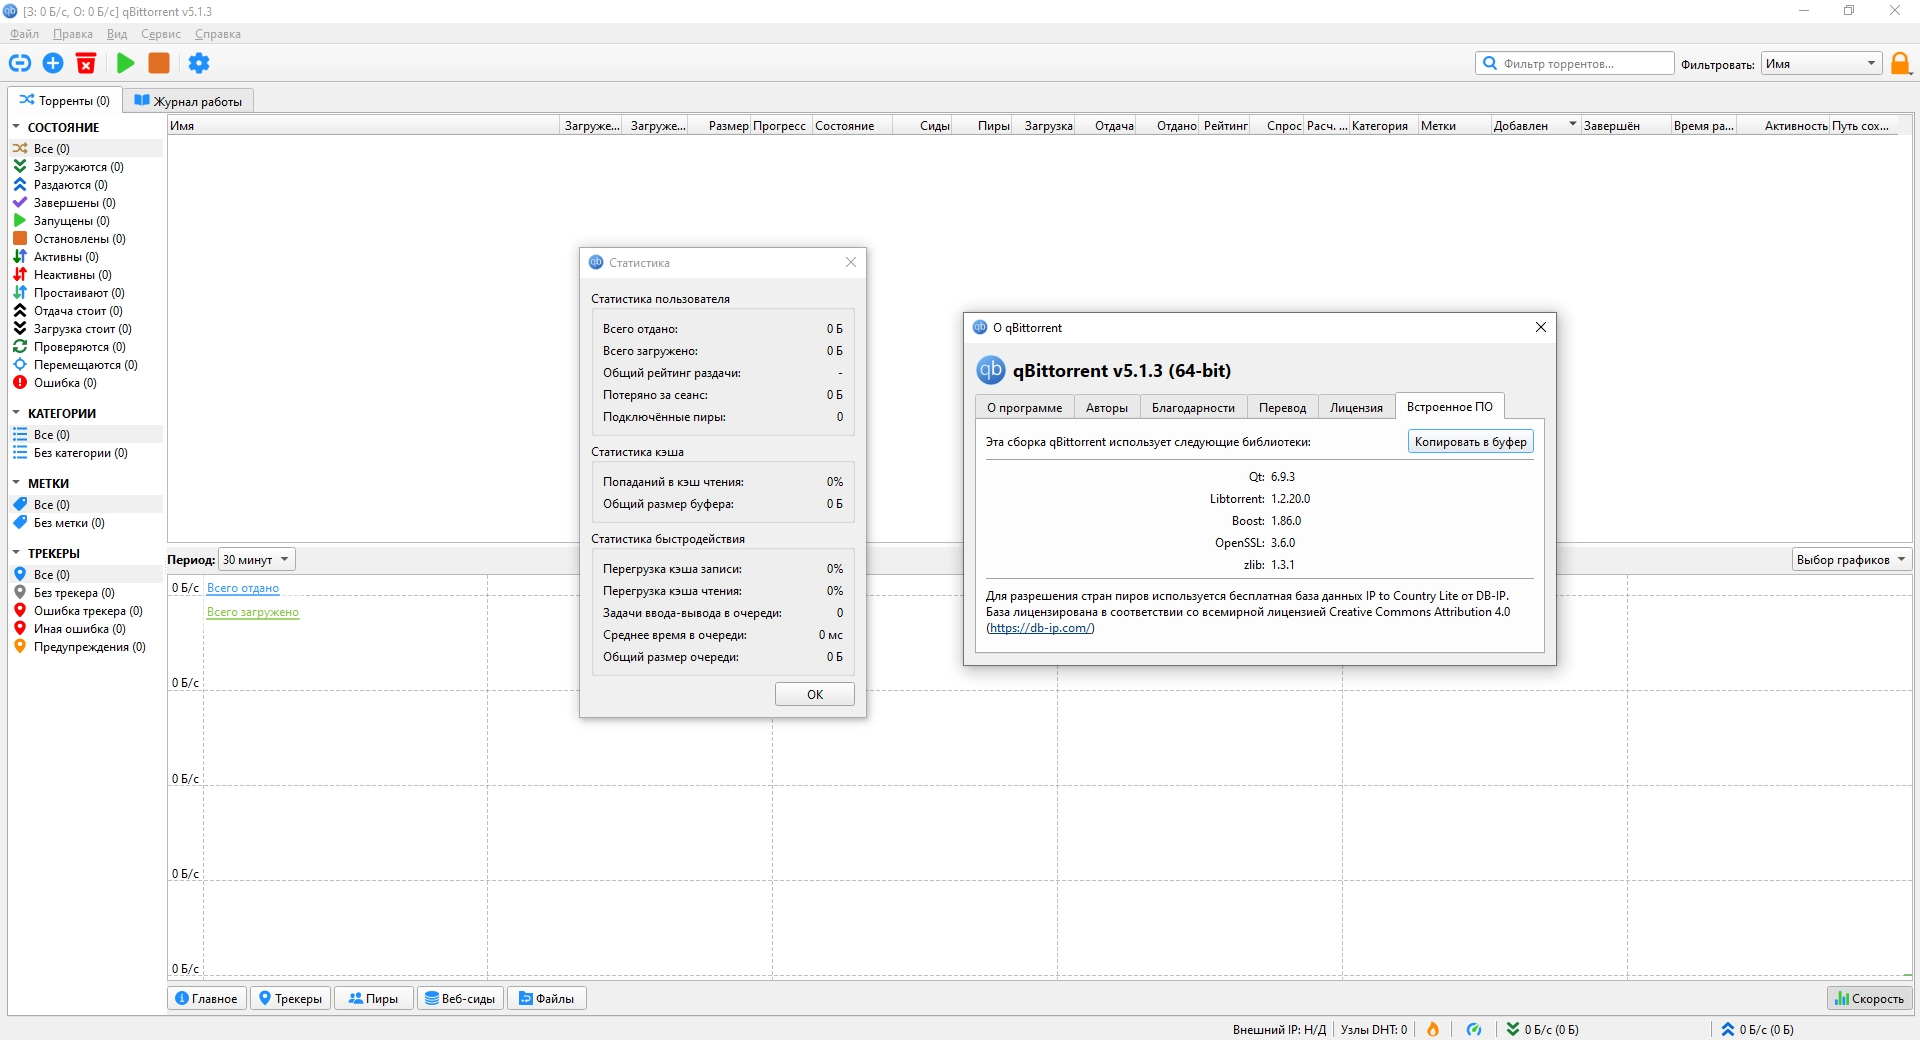Click the flame icon in status bar

pyautogui.click(x=1433, y=1029)
